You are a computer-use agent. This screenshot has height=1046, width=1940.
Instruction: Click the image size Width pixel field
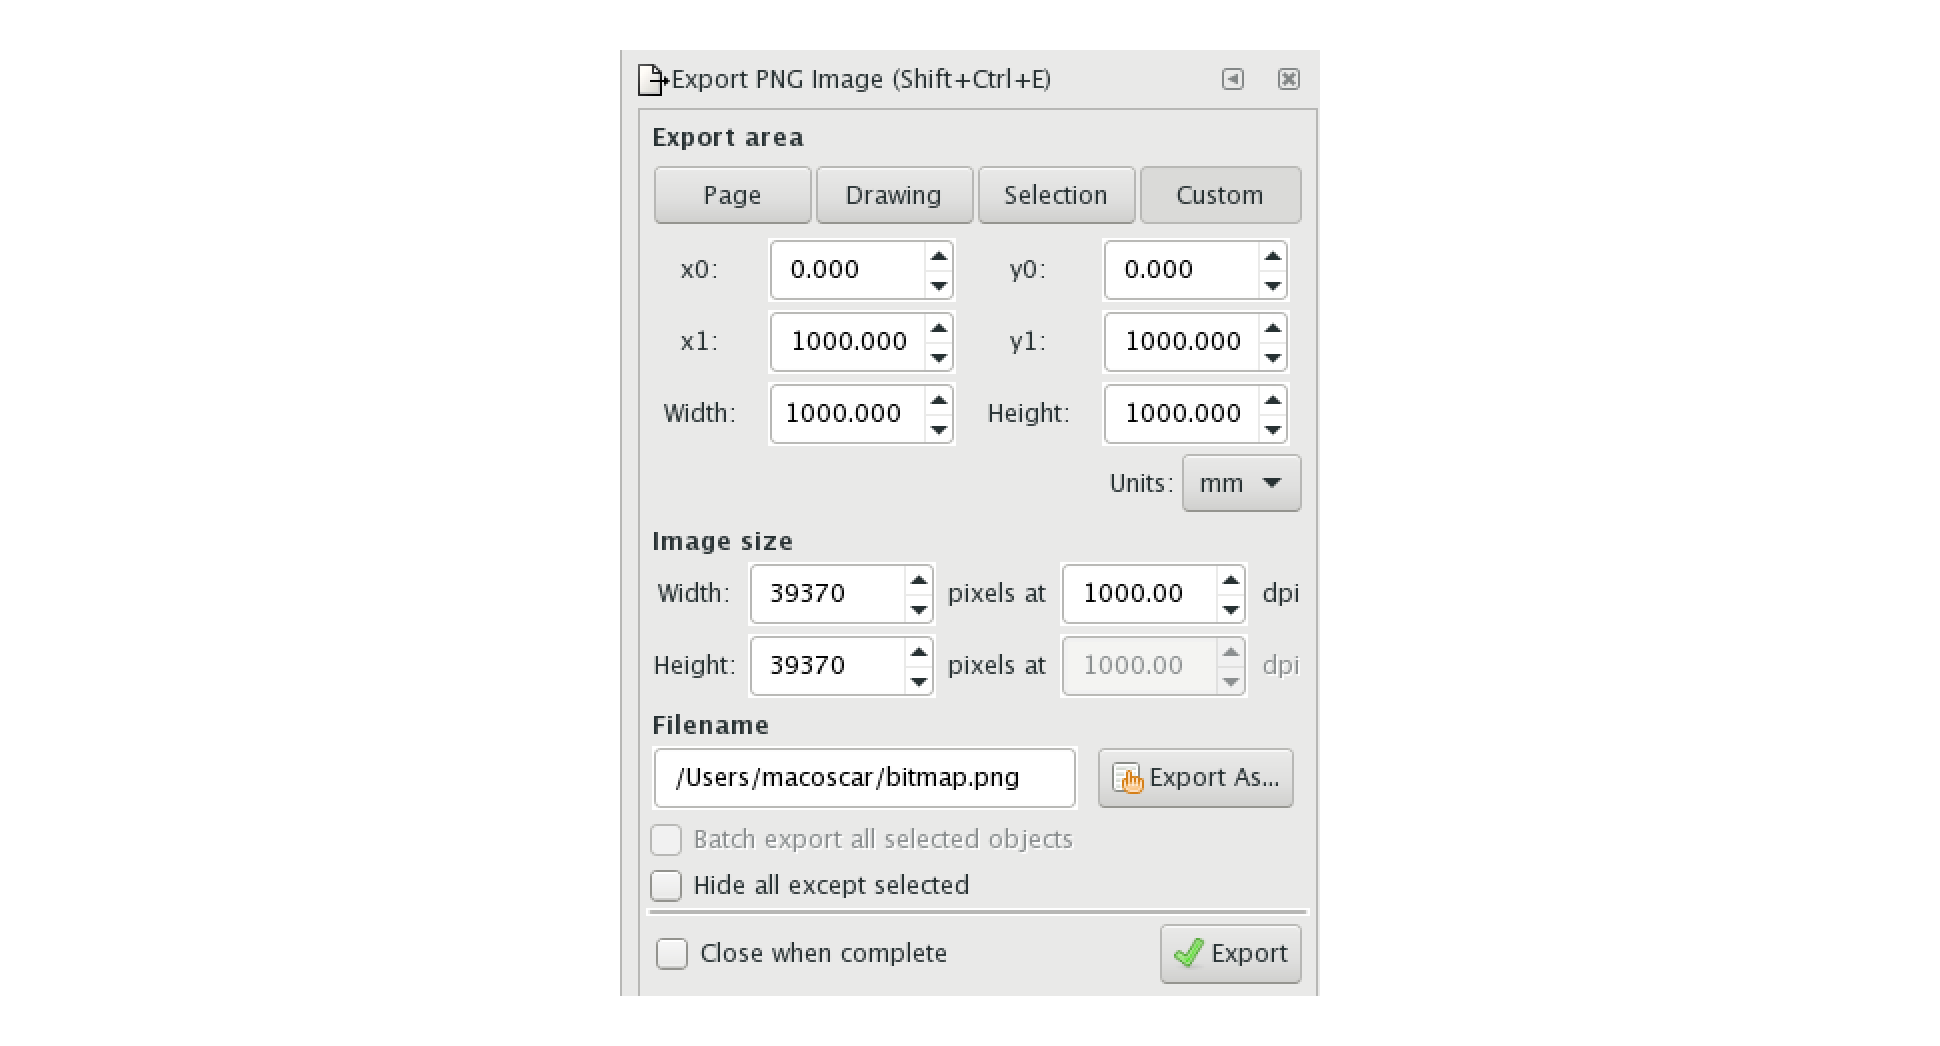click(828, 594)
